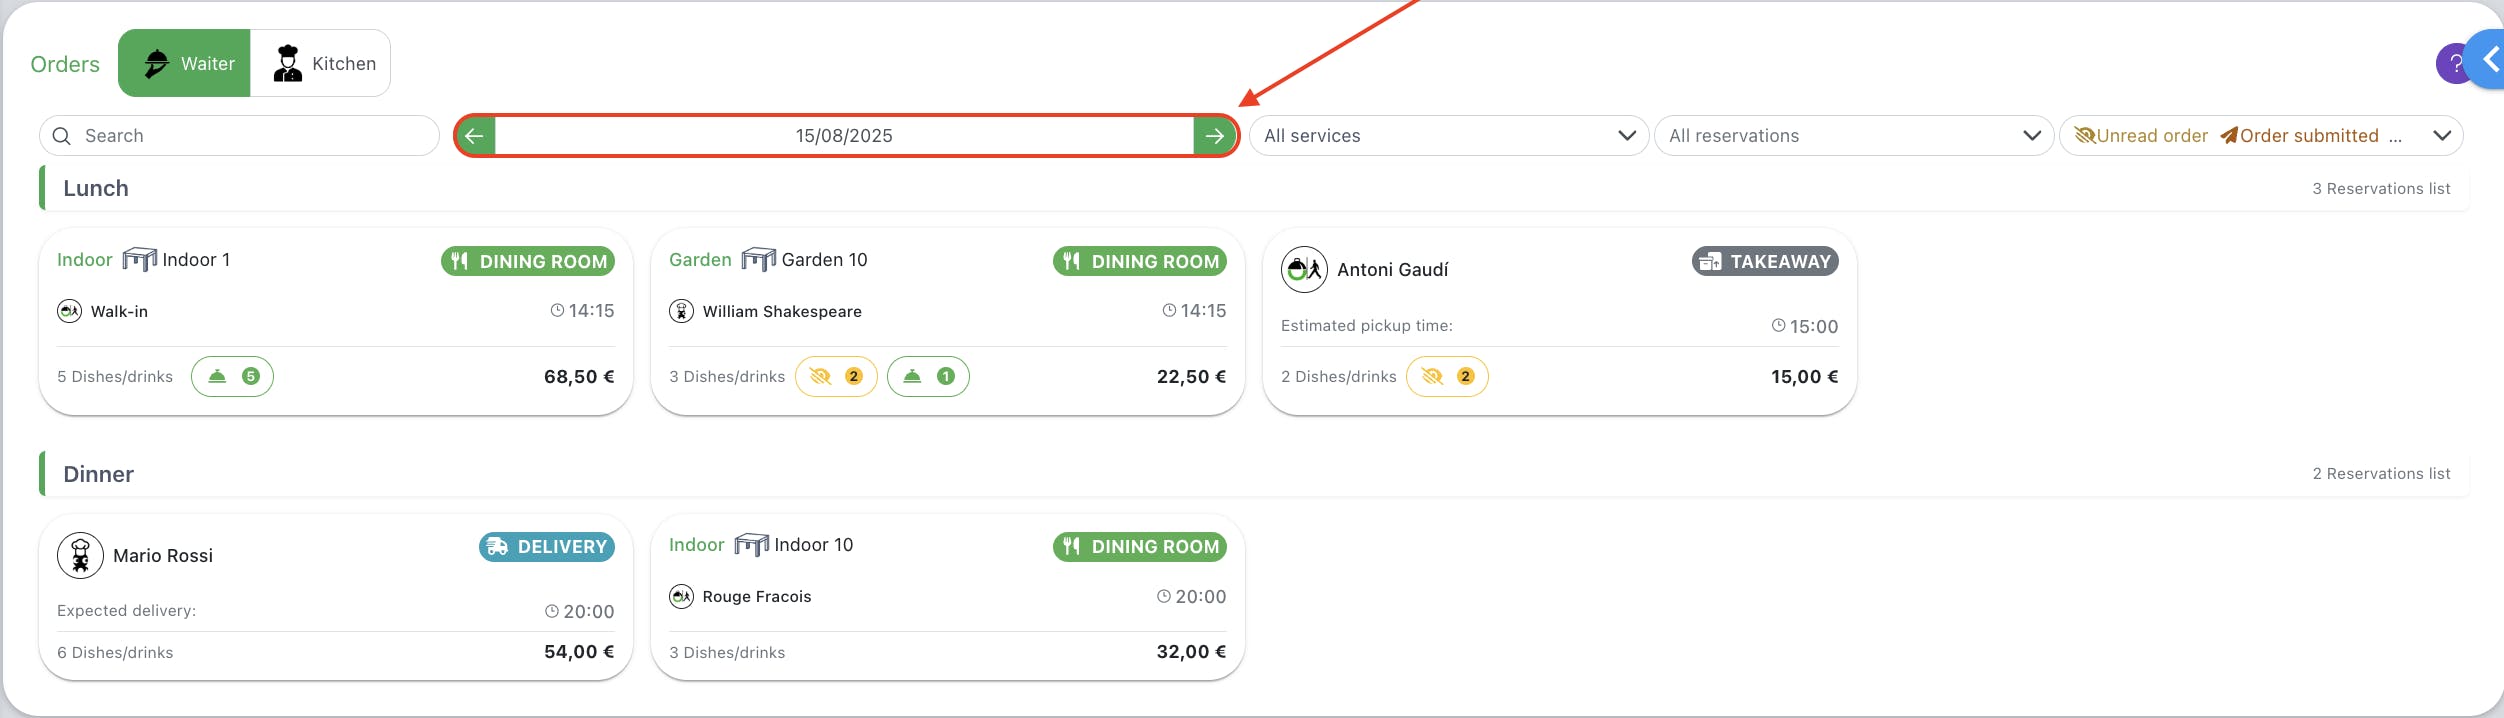Click unread order badge on Antoni Gaudí card
2504x718 pixels.
pos(1447,377)
